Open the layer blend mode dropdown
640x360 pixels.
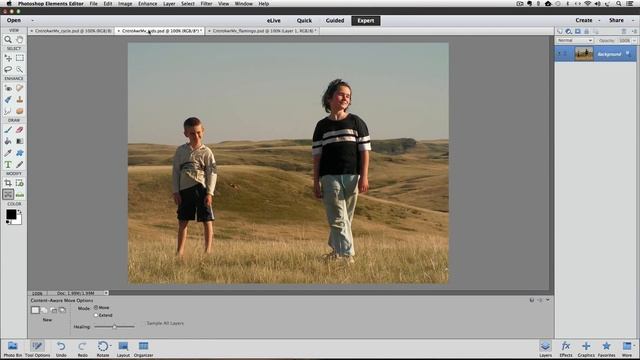[575, 40]
